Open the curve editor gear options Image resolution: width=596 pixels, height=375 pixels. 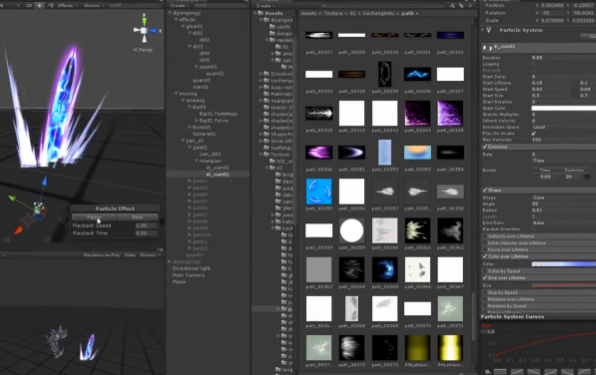coord(488,372)
